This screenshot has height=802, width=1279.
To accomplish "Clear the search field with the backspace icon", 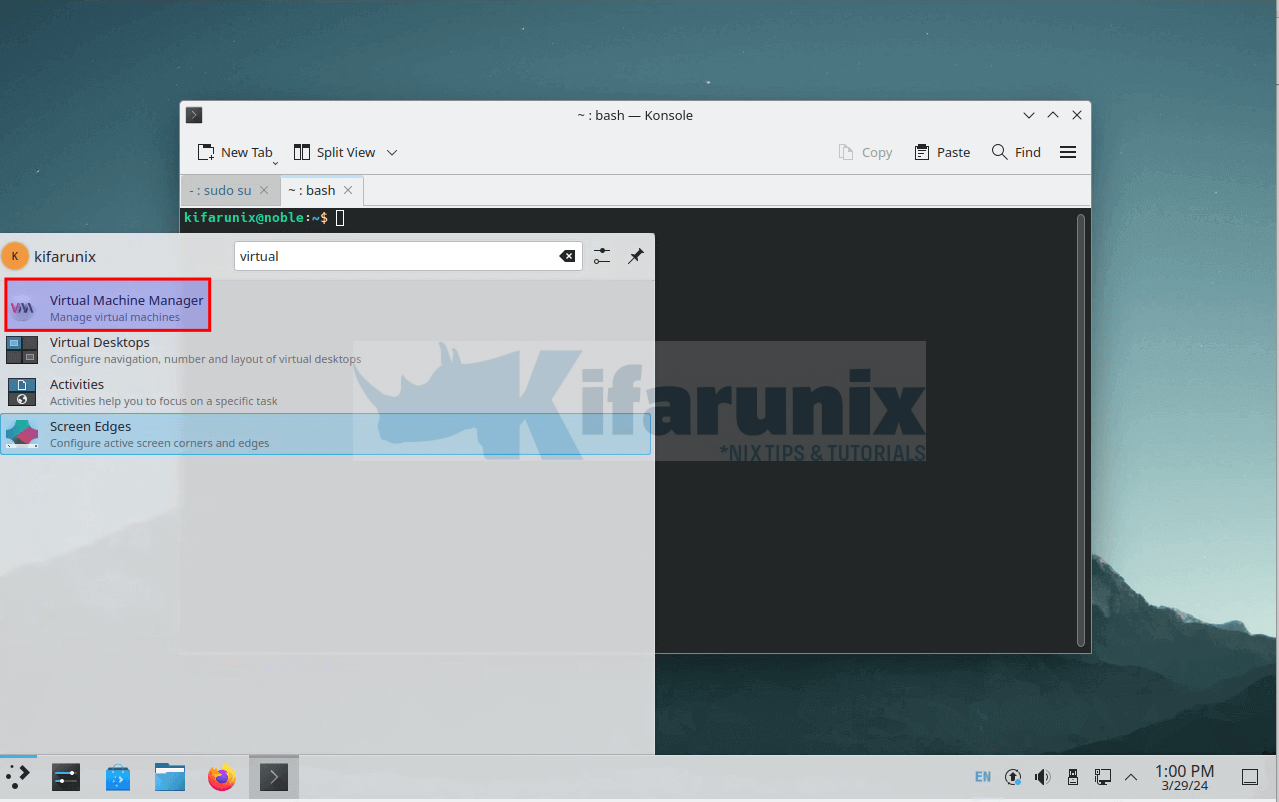I will [567, 256].
